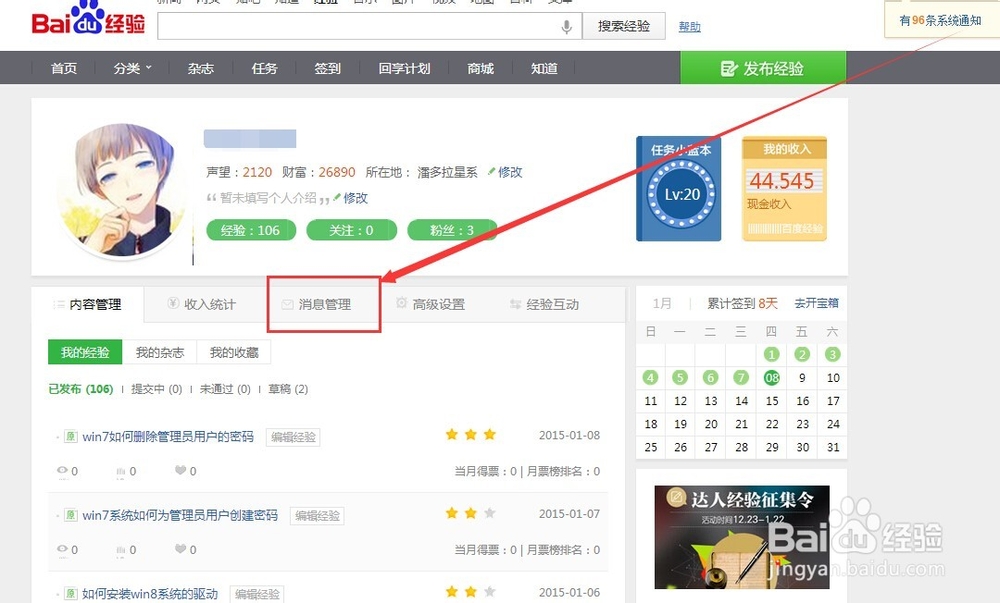Select 我的杂志 sub-tab
The width and height of the screenshot is (1000, 603).
coord(159,352)
